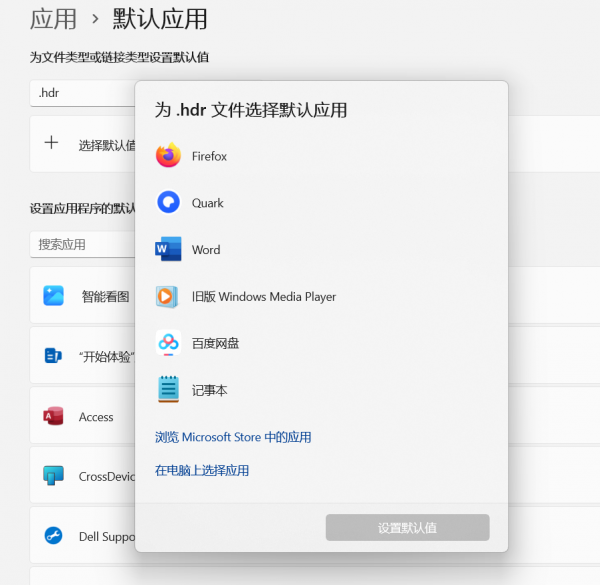The width and height of the screenshot is (600, 585).
Task: Go back to 应用 breadcrumb
Action: click(53, 19)
